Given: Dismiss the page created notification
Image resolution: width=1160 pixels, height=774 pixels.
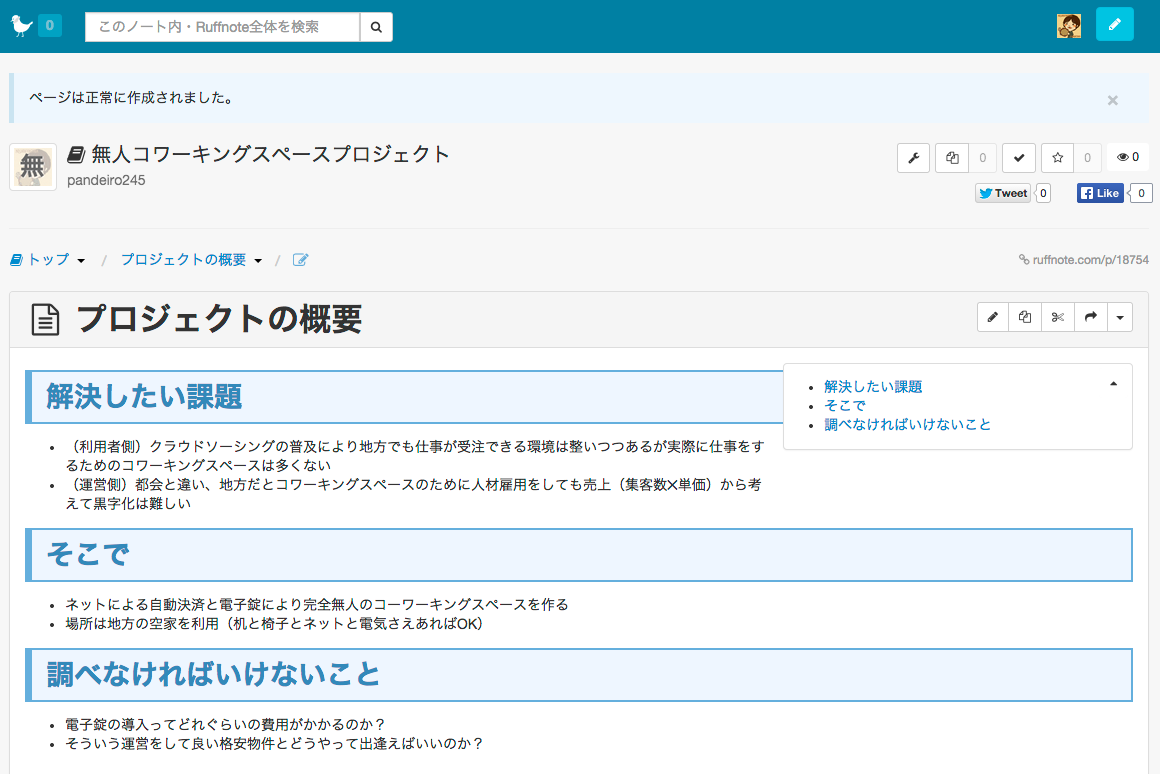Looking at the screenshot, I should [x=1112, y=100].
